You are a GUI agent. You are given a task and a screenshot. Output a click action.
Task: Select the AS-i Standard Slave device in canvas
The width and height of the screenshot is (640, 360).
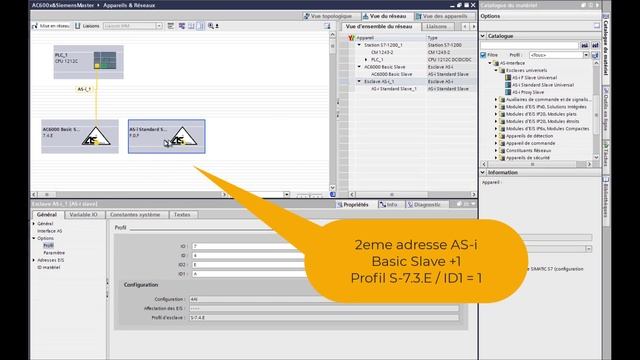click(167, 136)
